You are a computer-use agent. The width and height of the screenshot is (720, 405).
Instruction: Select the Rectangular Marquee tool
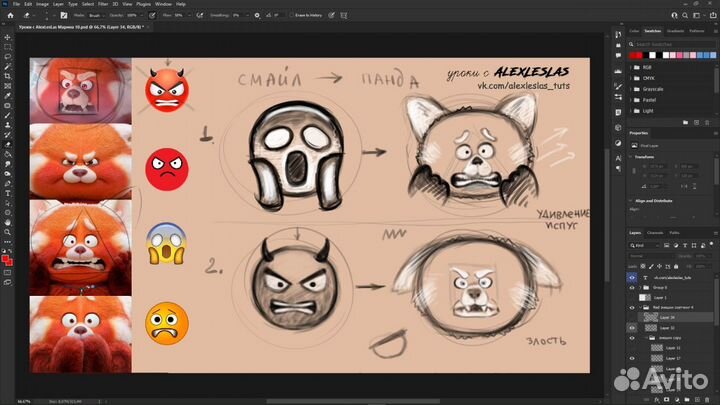pyautogui.click(x=7, y=47)
